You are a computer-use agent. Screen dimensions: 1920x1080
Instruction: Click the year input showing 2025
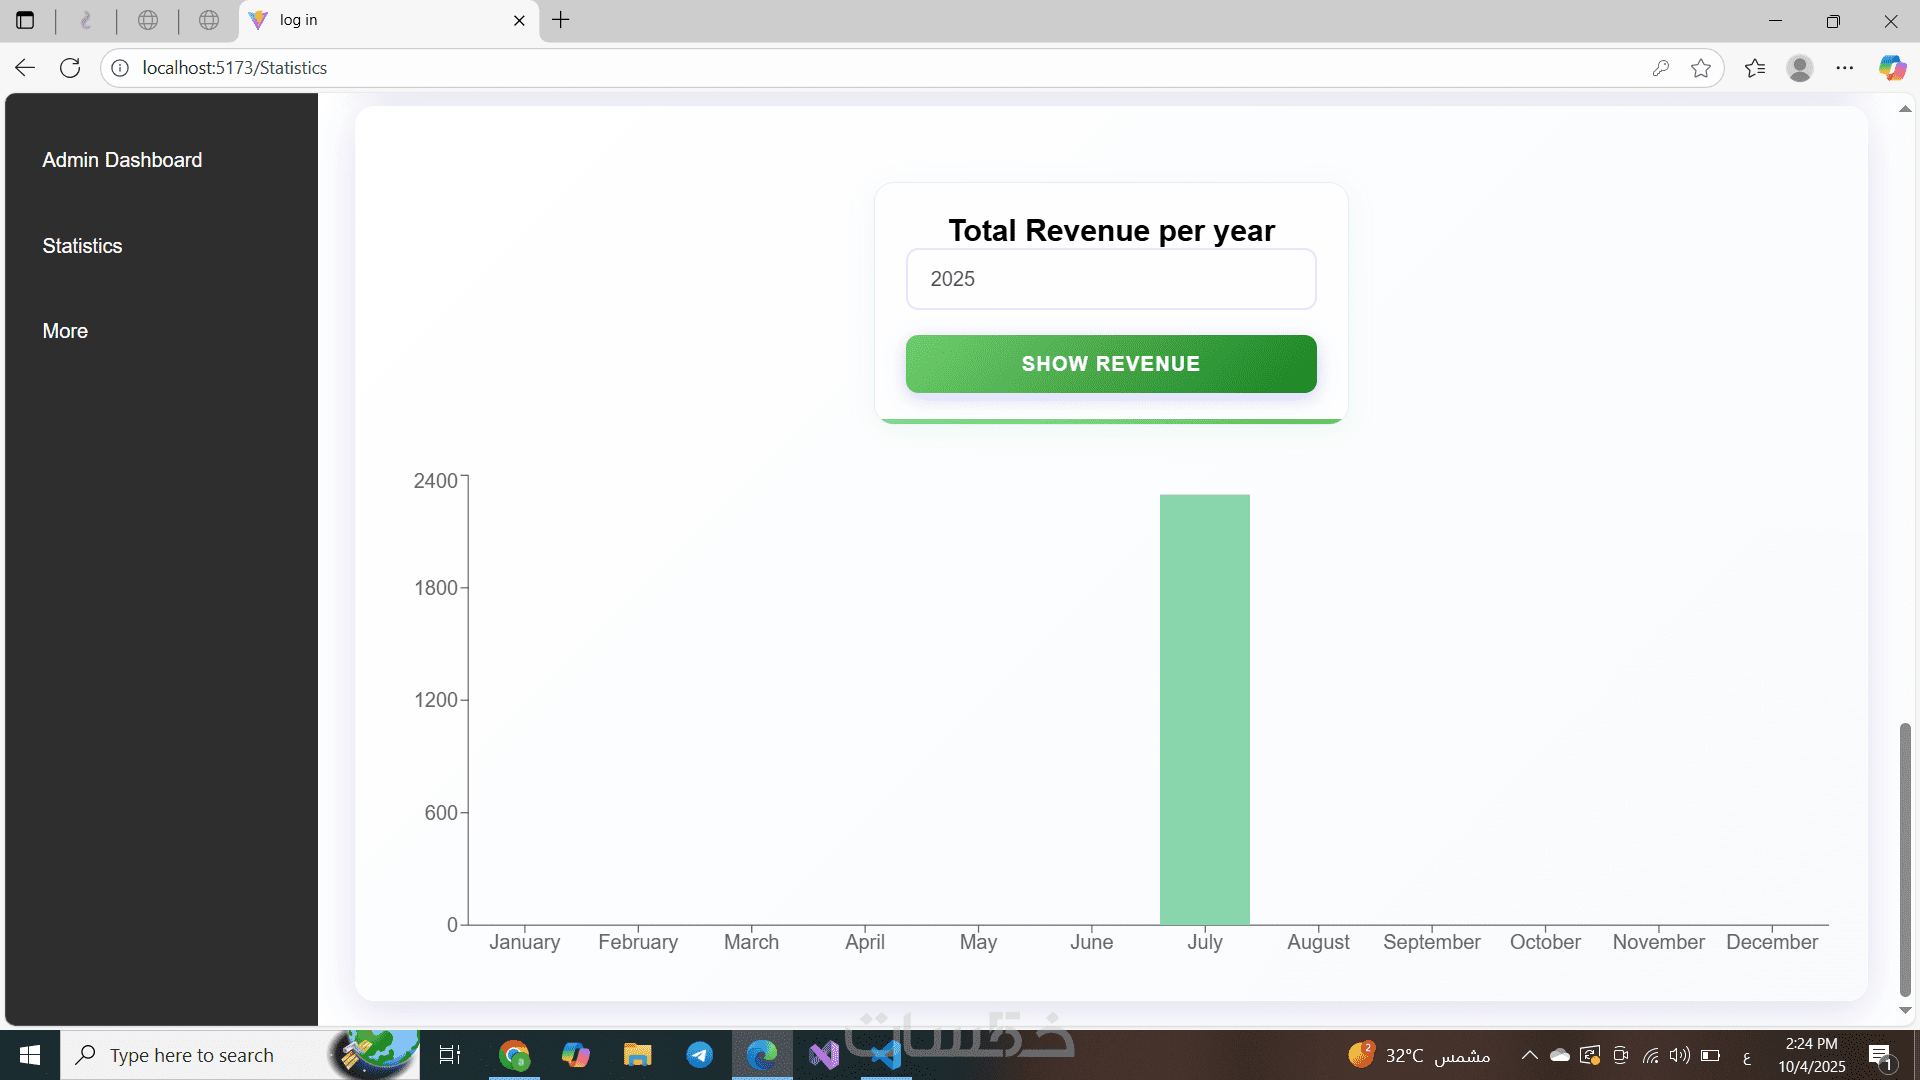pos(1110,279)
